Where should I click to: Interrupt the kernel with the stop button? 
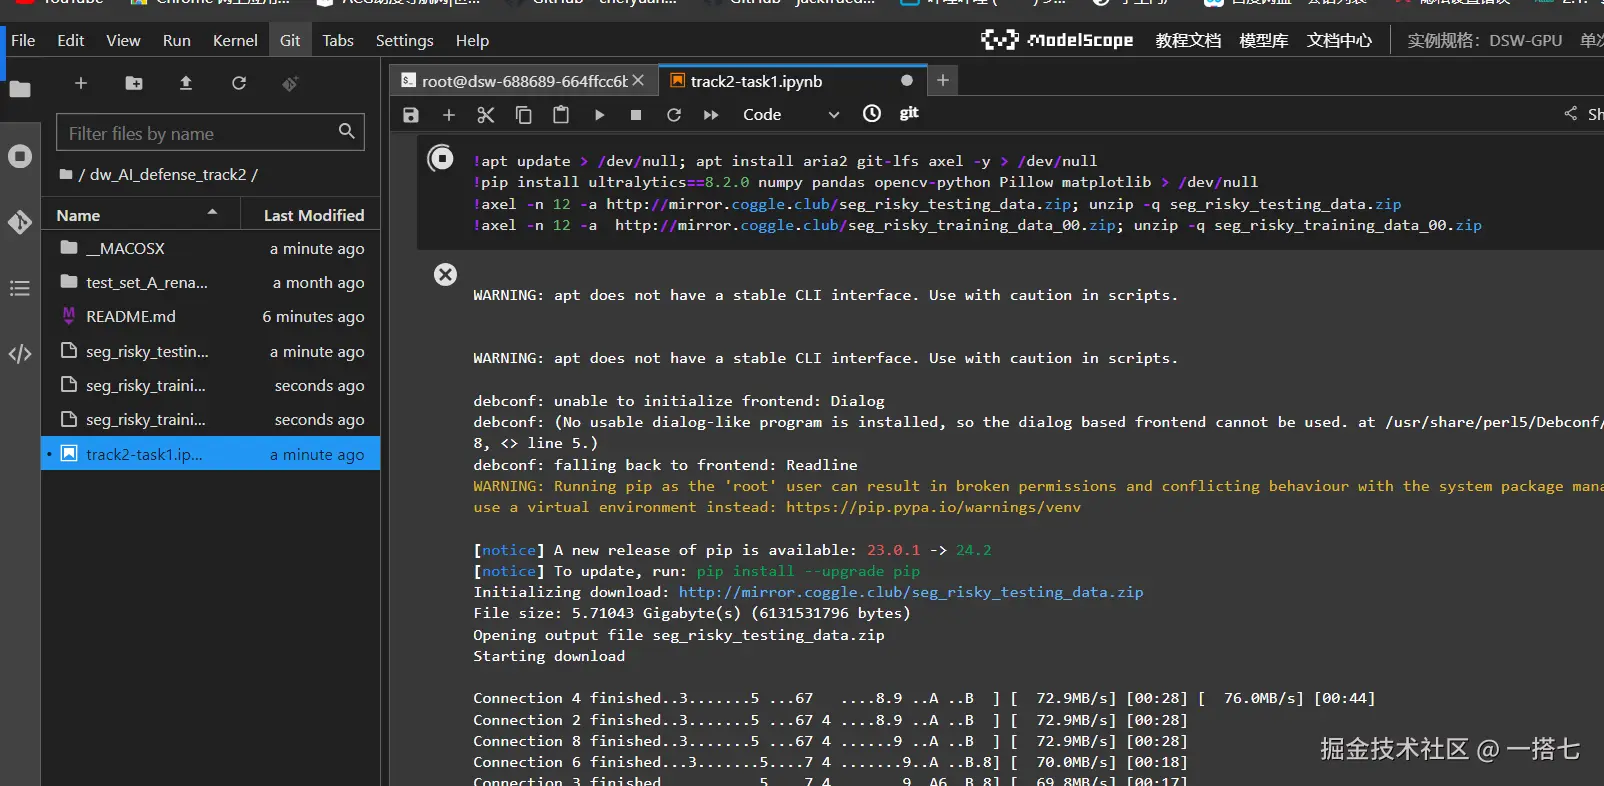tap(636, 115)
